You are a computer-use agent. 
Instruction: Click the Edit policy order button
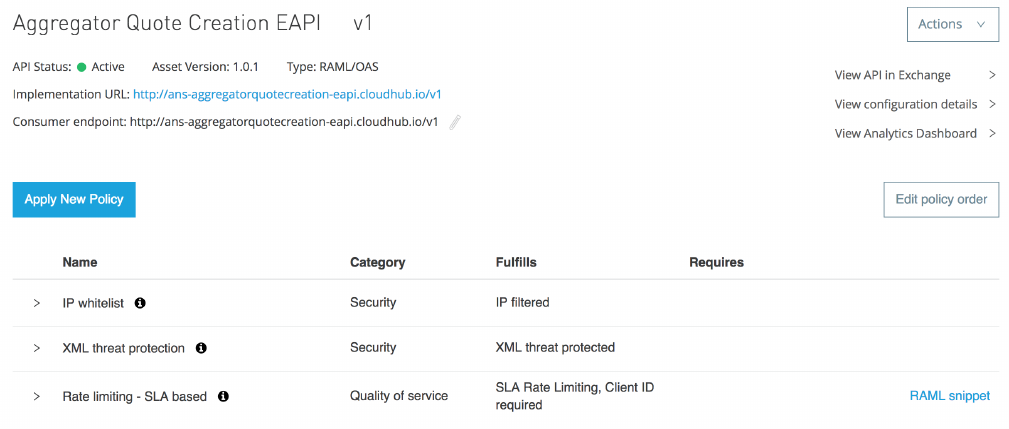tap(941, 199)
